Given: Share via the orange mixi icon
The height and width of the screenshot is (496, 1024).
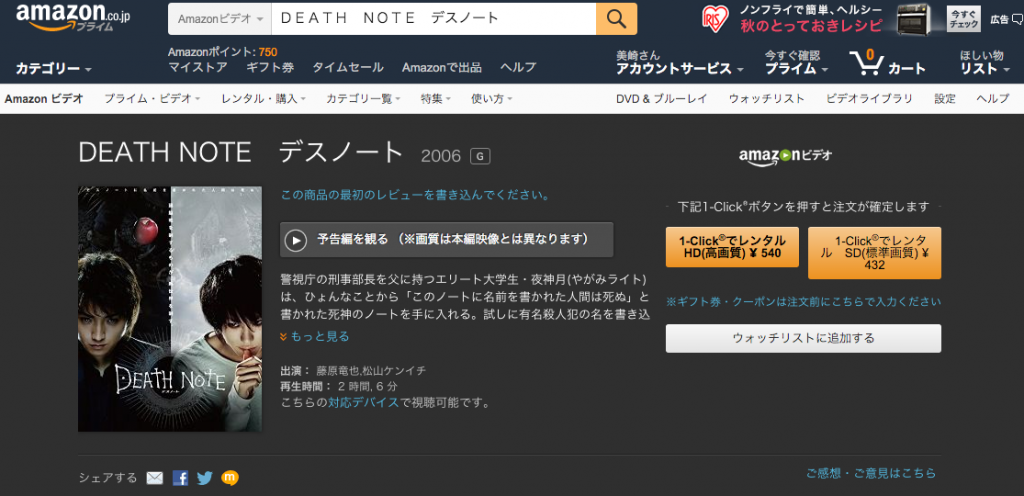Looking at the screenshot, I should [230, 478].
